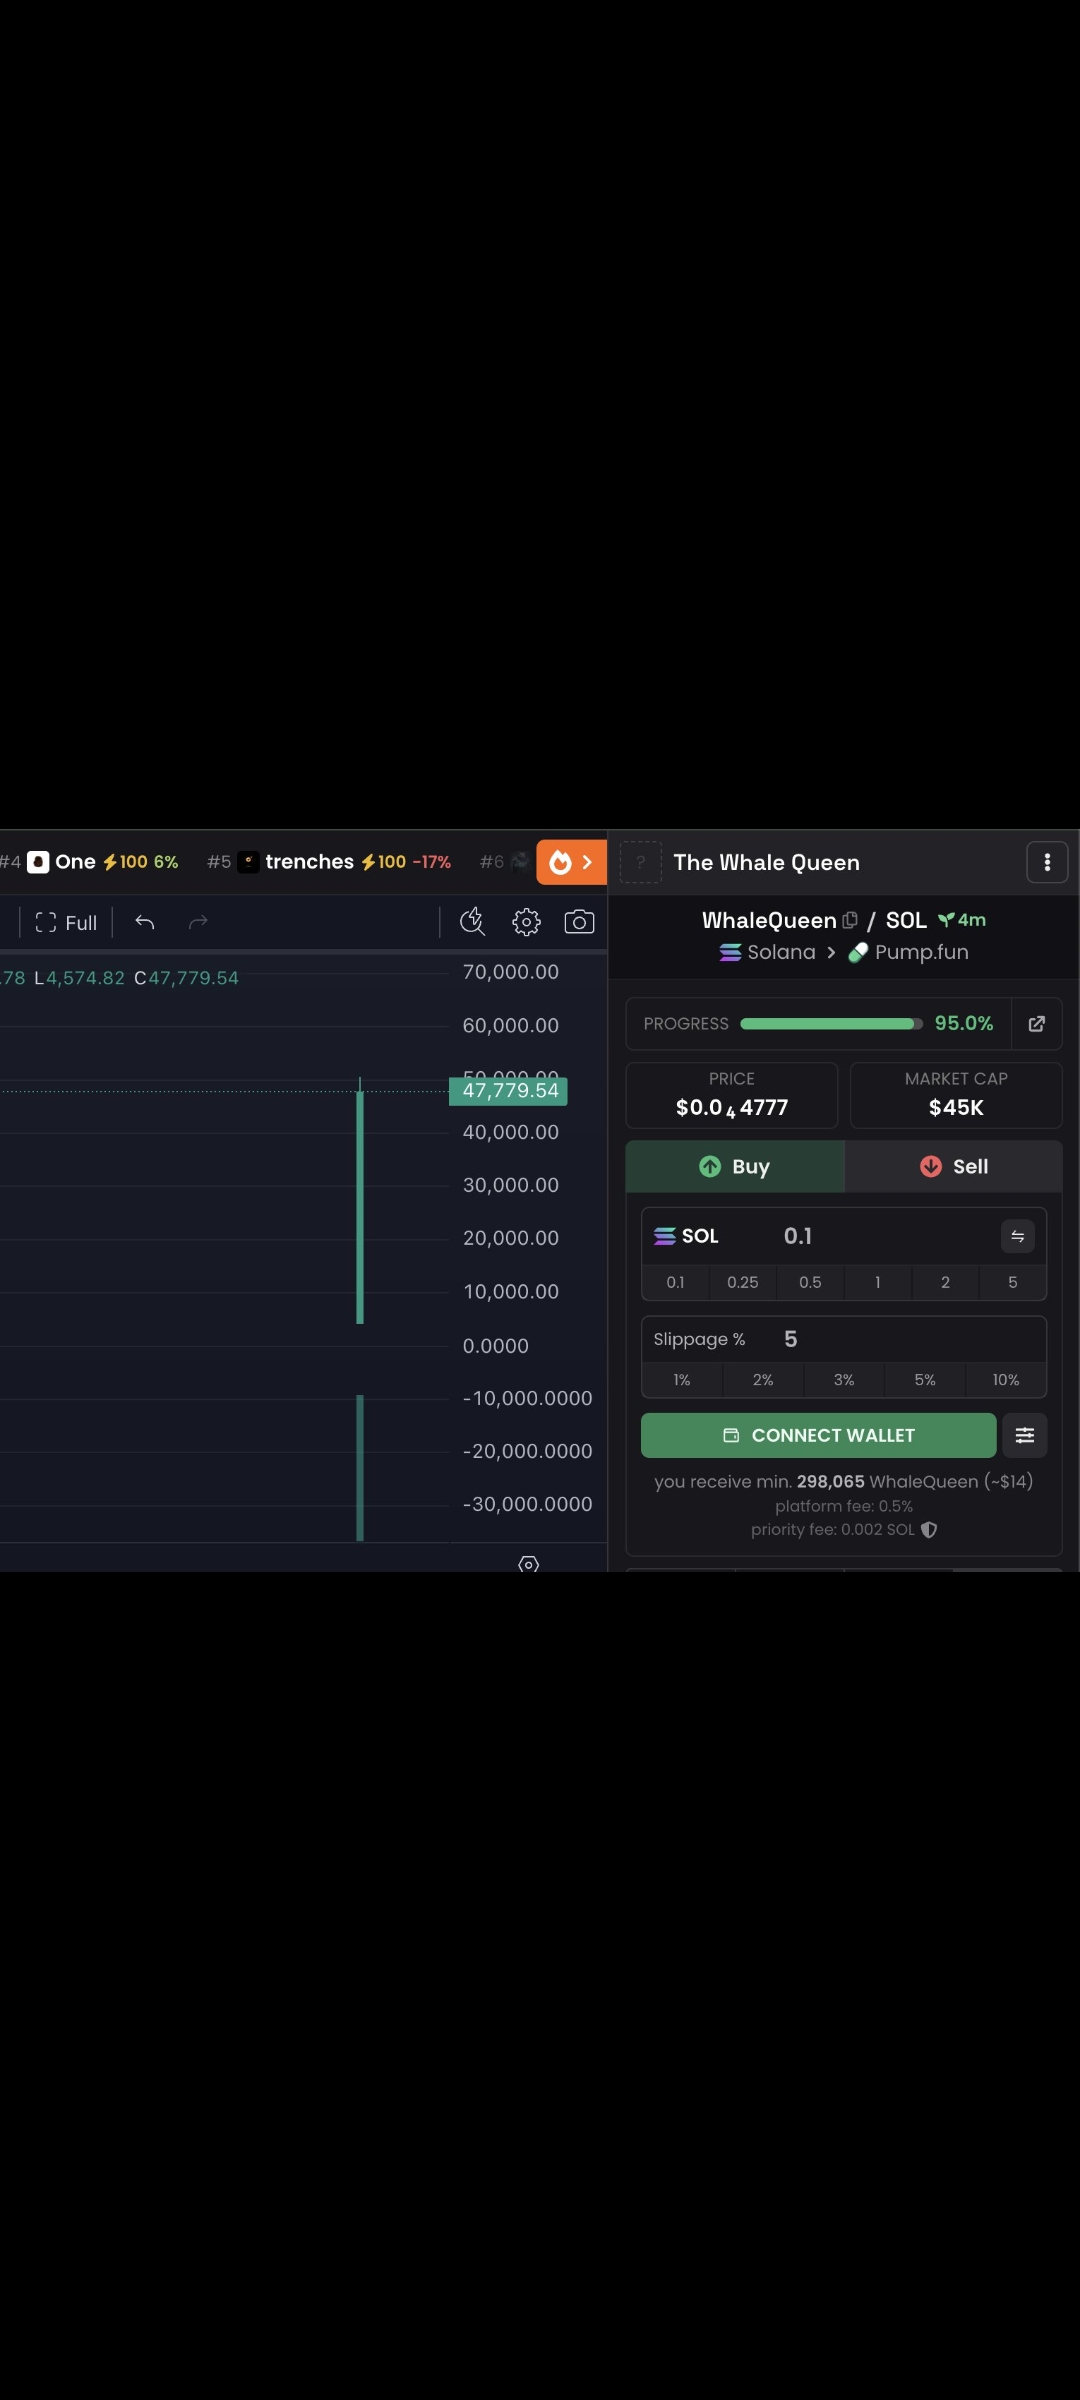Open the orange trending flame button

click(x=571, y=862)
